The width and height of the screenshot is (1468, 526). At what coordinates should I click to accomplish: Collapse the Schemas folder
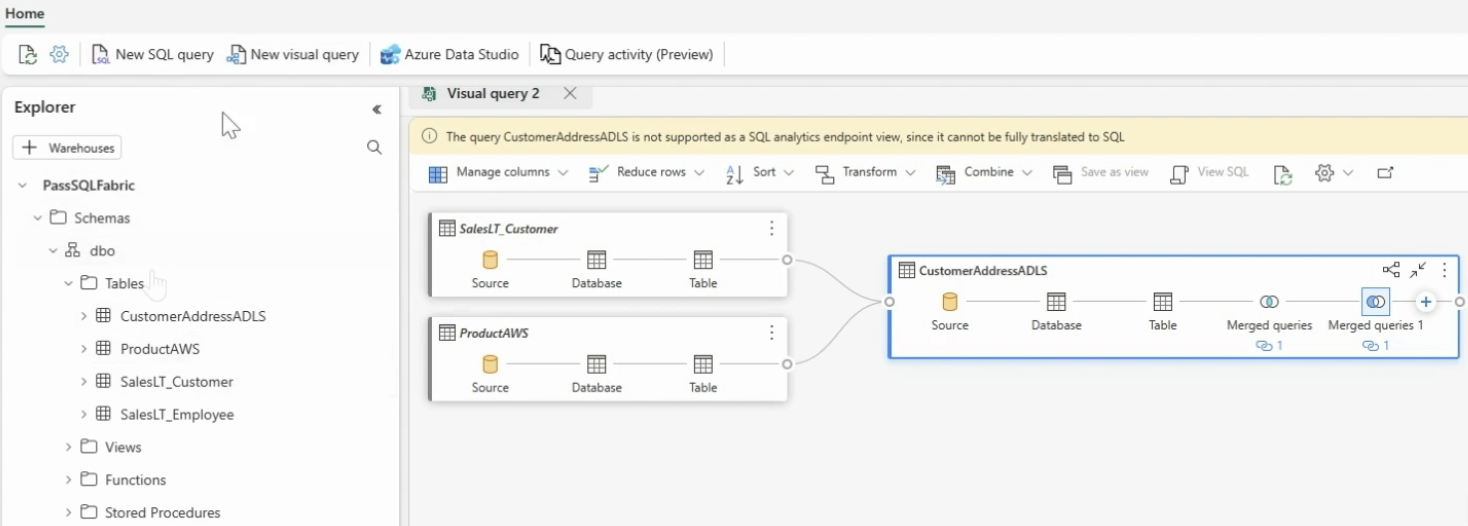coord(38,218)
